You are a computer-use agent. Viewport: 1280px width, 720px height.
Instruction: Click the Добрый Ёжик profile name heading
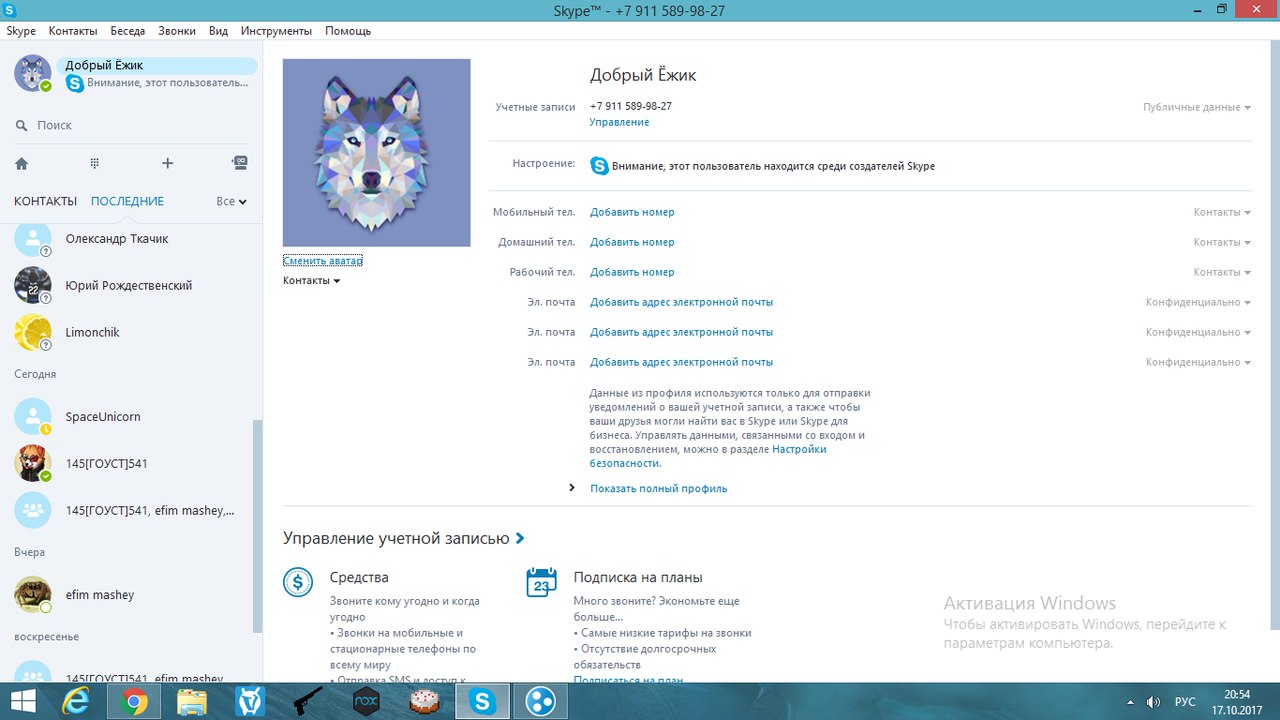point(643,75)
